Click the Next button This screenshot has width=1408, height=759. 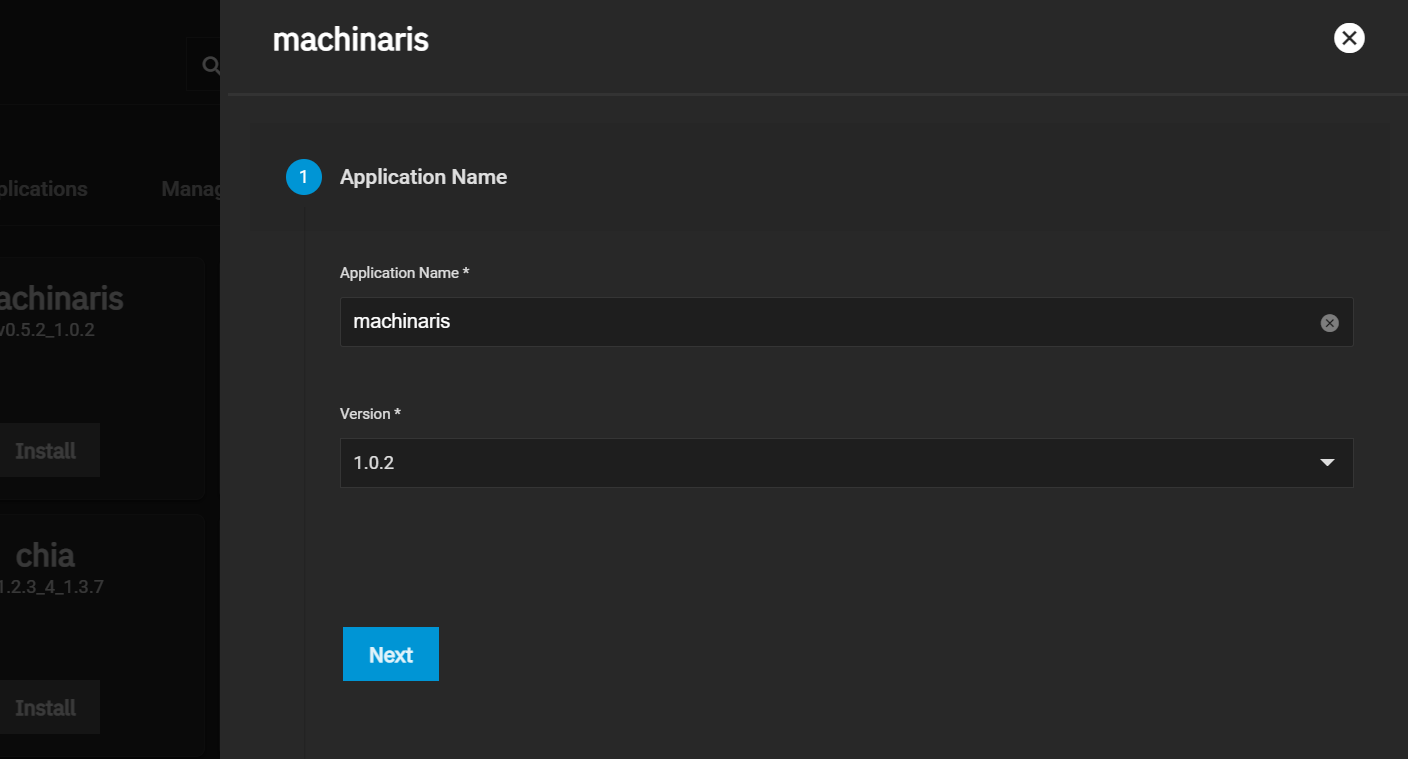(x=391, y=654)
